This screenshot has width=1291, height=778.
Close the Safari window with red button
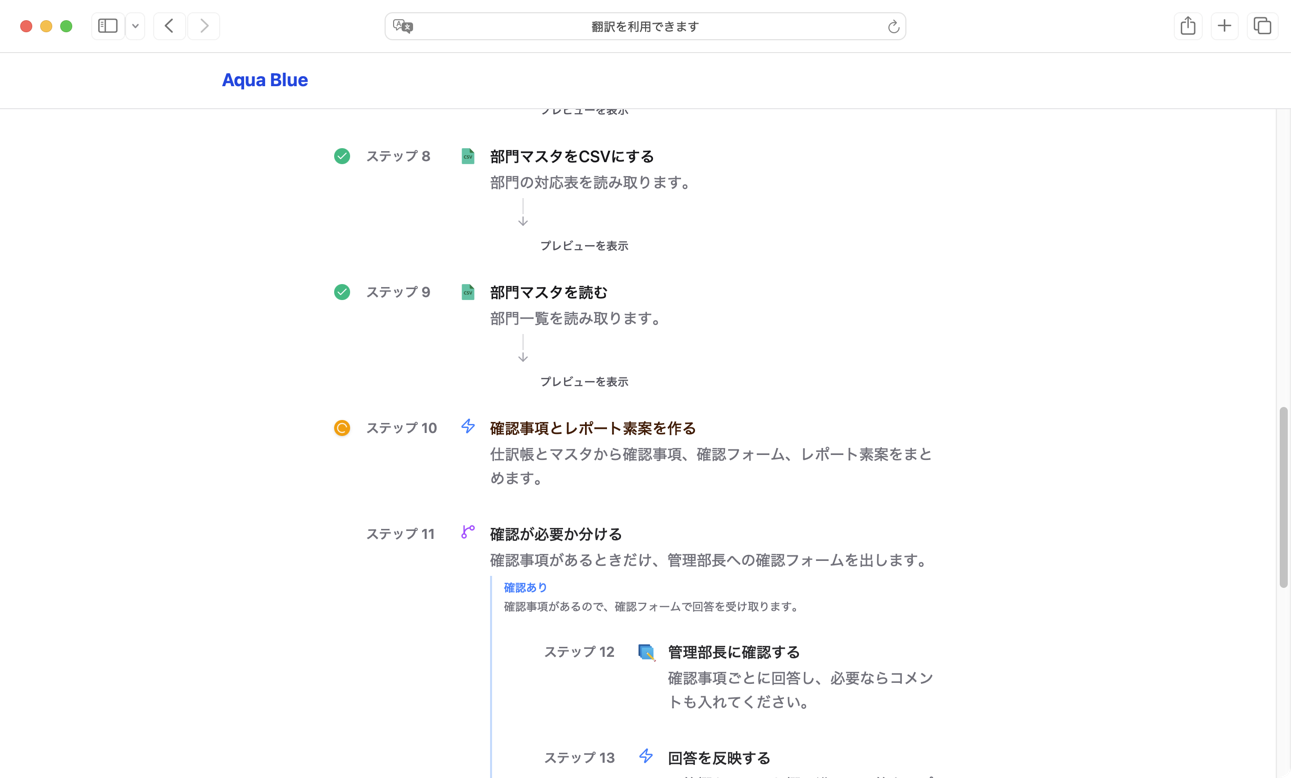(x=26, y=26)
